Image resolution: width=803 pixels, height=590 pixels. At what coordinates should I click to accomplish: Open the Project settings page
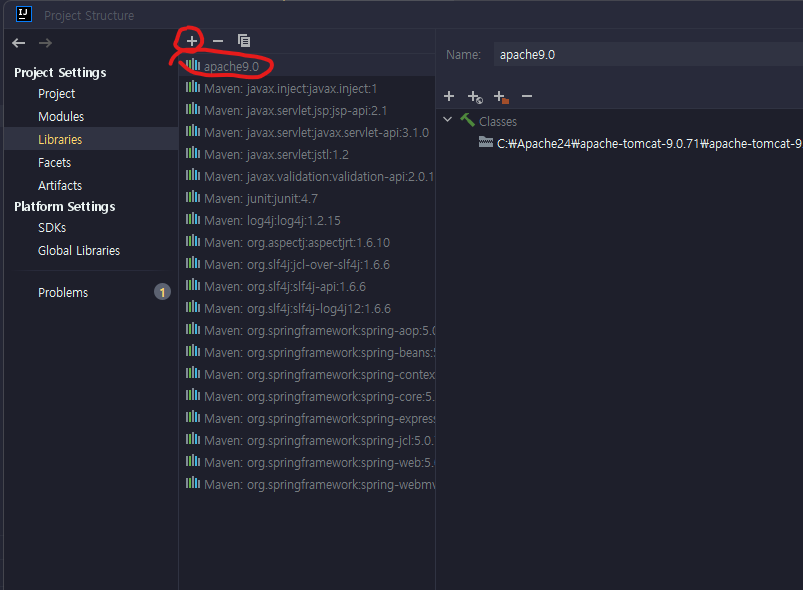point(56,94)
